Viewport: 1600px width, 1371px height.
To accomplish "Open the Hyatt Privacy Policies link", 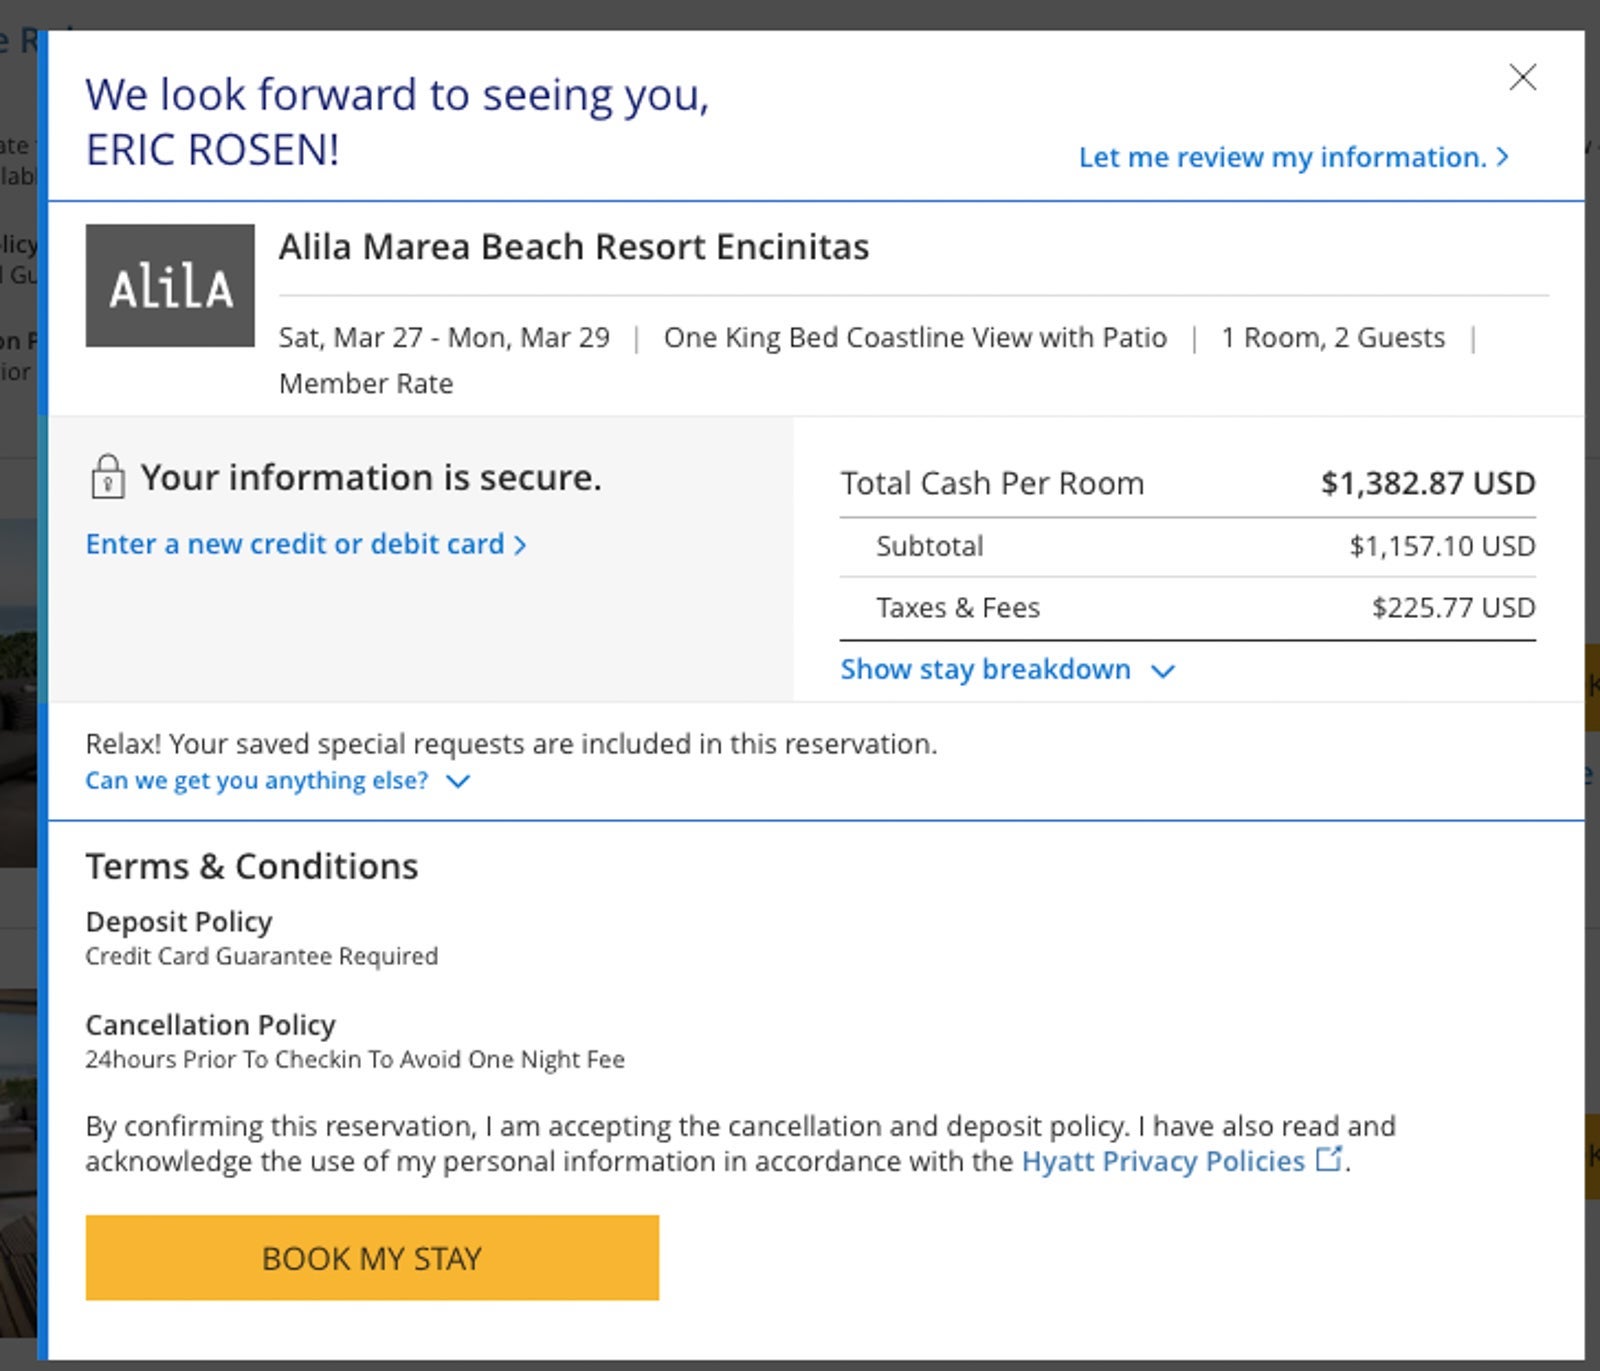I will tap(1162, 1161).
